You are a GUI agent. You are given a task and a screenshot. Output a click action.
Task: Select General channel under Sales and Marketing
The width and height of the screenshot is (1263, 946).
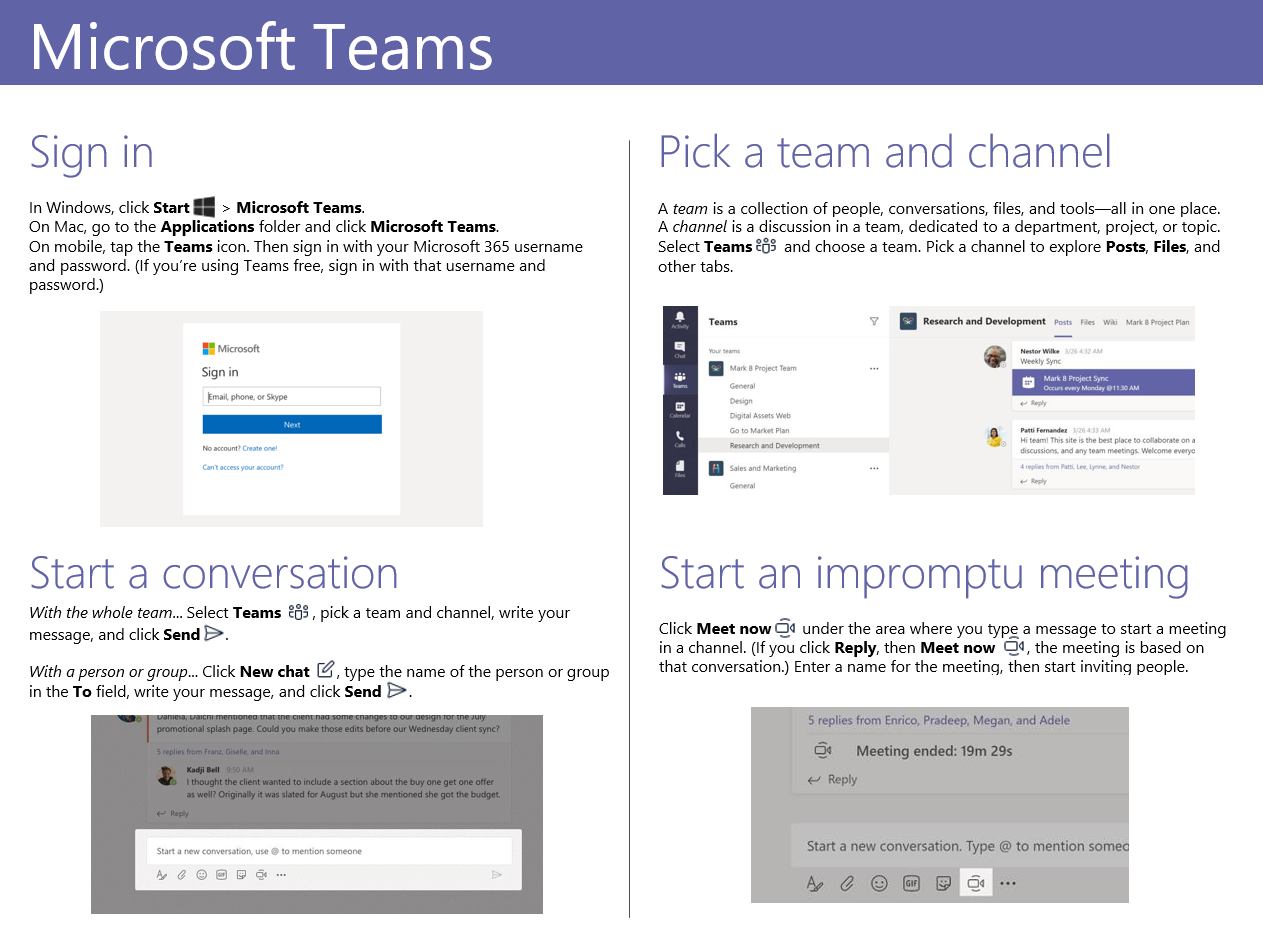click(742, 485)
